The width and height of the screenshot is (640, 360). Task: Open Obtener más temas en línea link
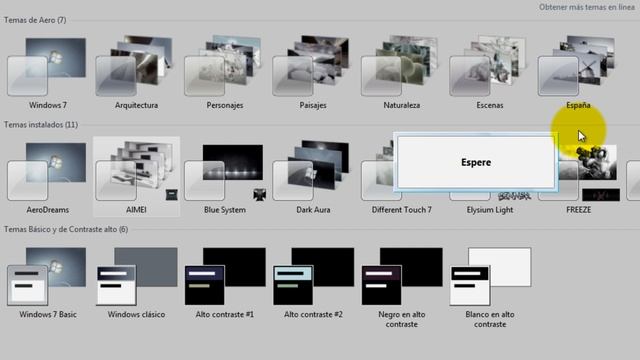click(x=587, y=7)
